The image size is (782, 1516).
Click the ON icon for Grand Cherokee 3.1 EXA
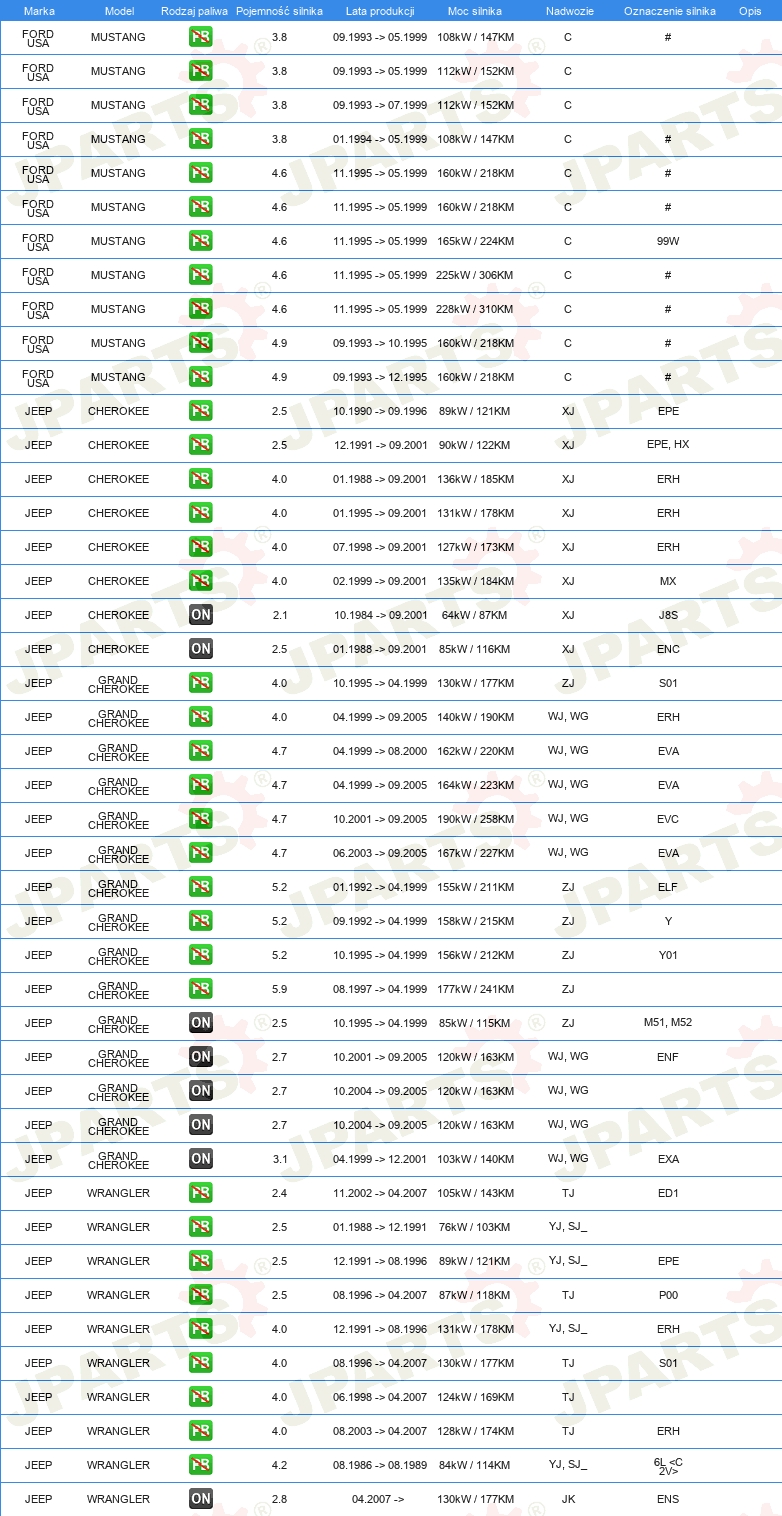pos(200,1159)
